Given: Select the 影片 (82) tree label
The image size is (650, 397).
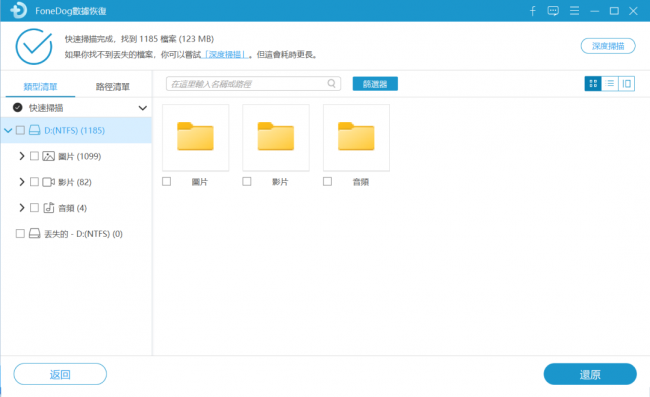Looking at the screenshot, I should click(x=75, y=182).
